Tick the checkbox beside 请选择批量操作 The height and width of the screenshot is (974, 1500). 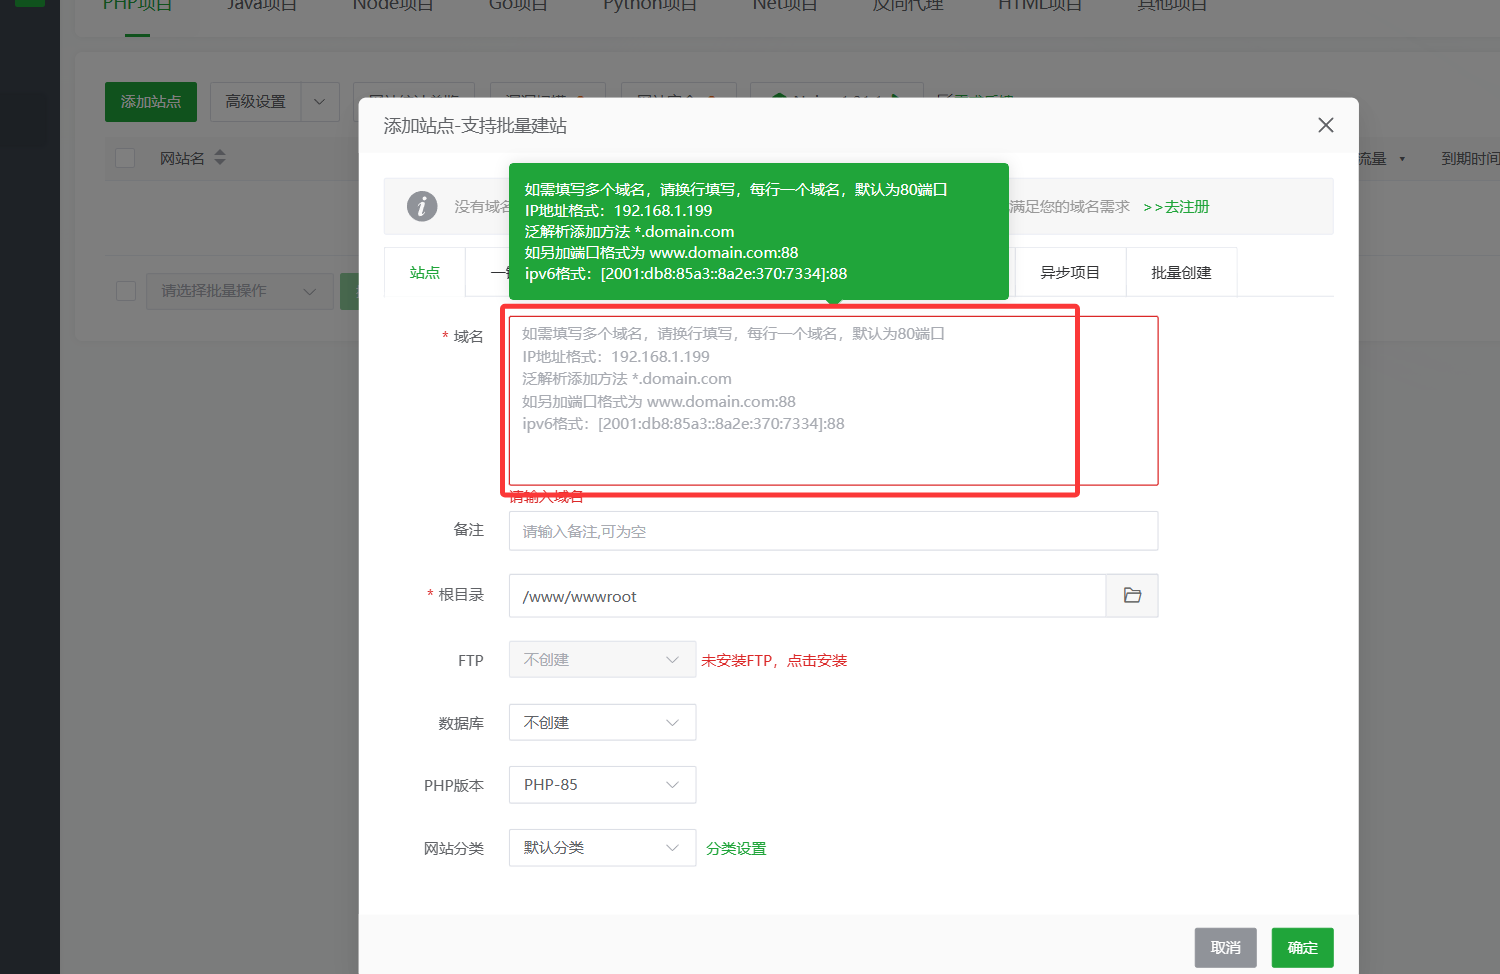coord(126,291)
